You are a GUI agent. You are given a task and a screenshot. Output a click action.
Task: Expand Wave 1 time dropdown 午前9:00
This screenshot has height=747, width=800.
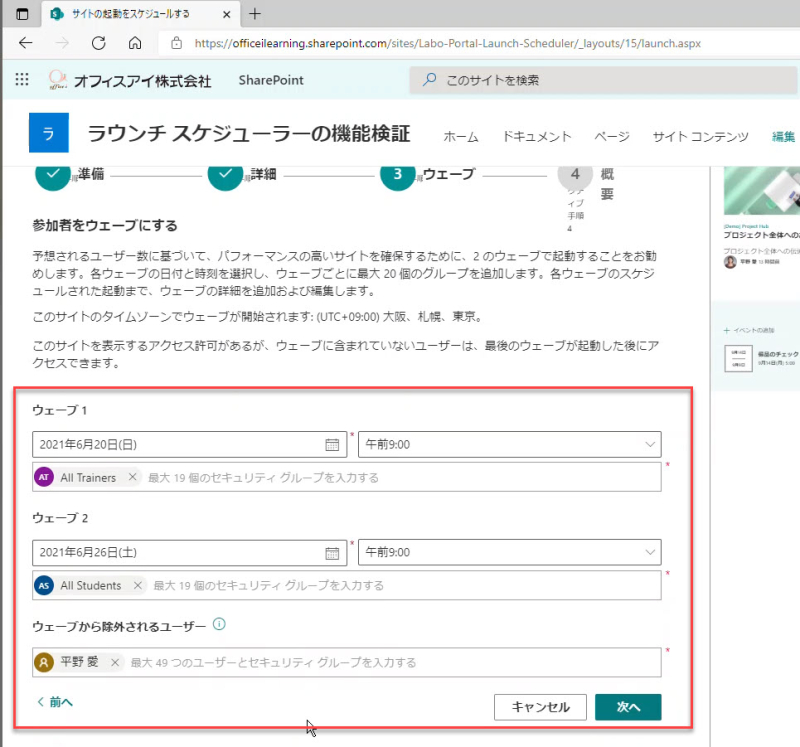(510, 444)
